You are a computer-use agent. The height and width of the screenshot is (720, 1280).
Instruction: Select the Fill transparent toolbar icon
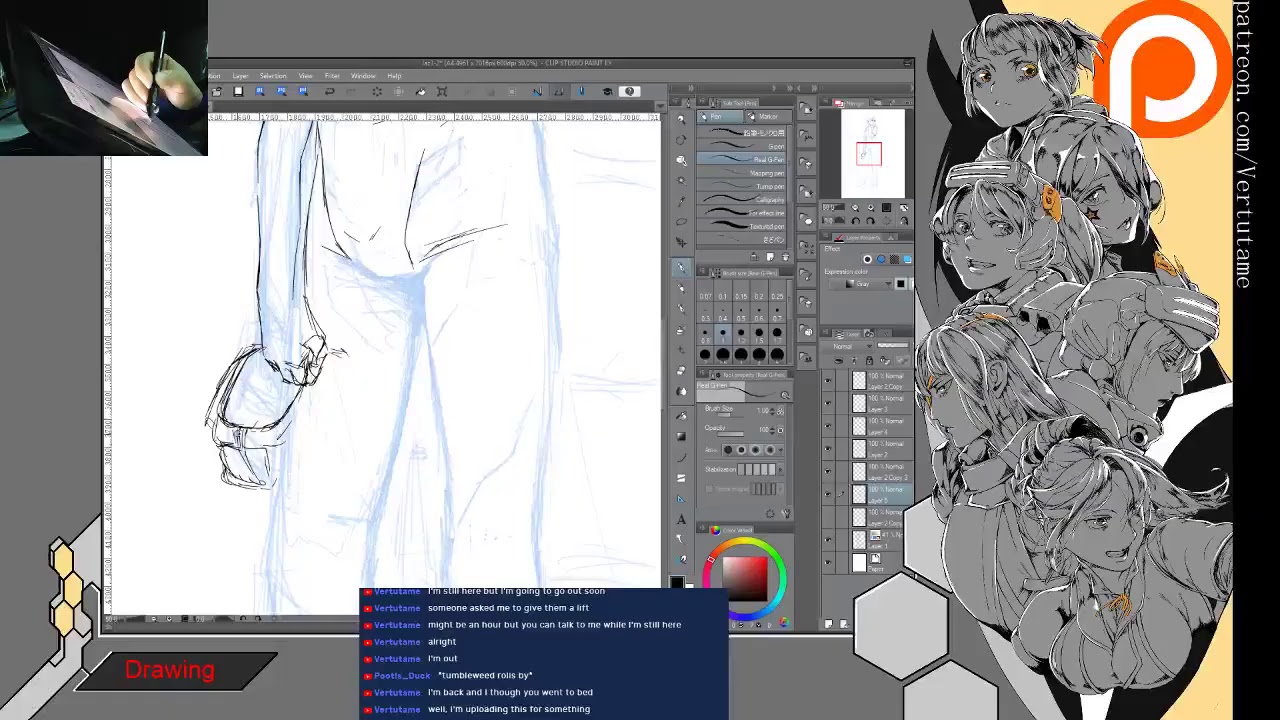[420, 92]
